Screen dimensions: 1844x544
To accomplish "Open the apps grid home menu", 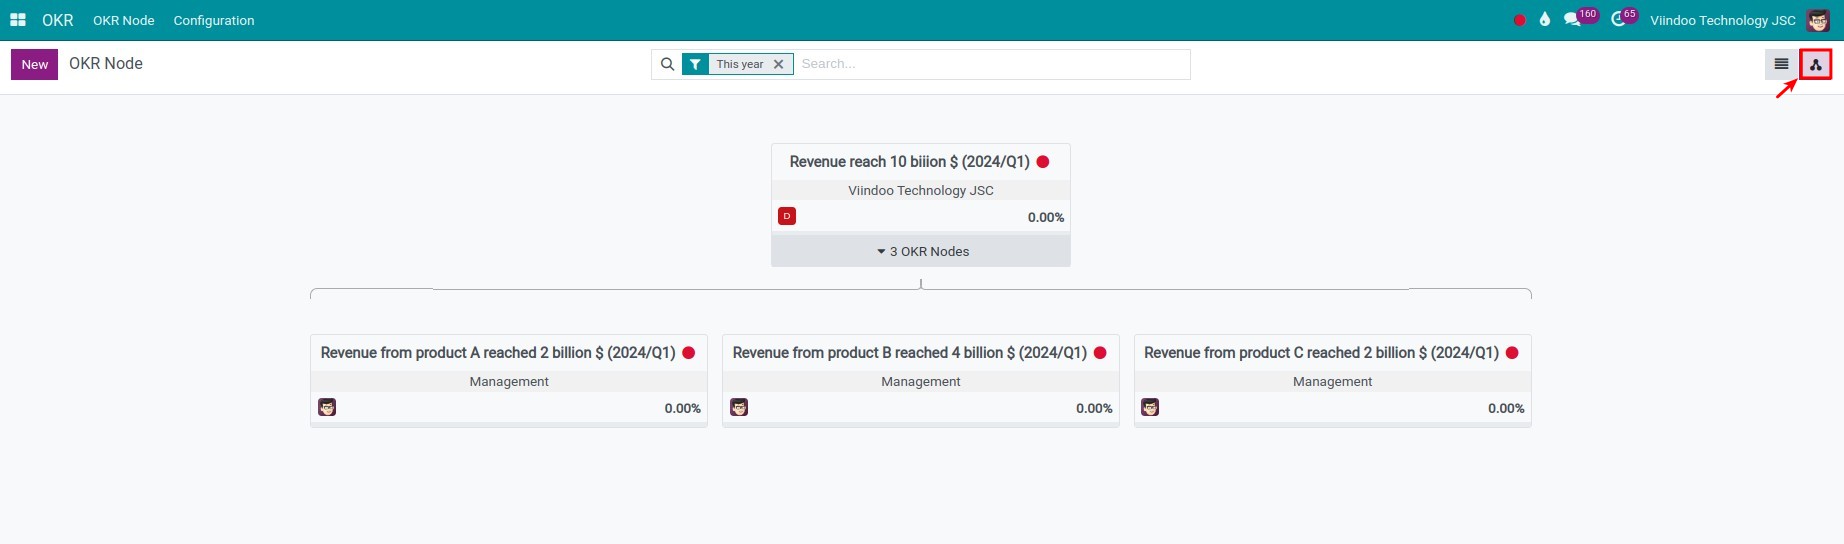I will click(x=18, y=20).
